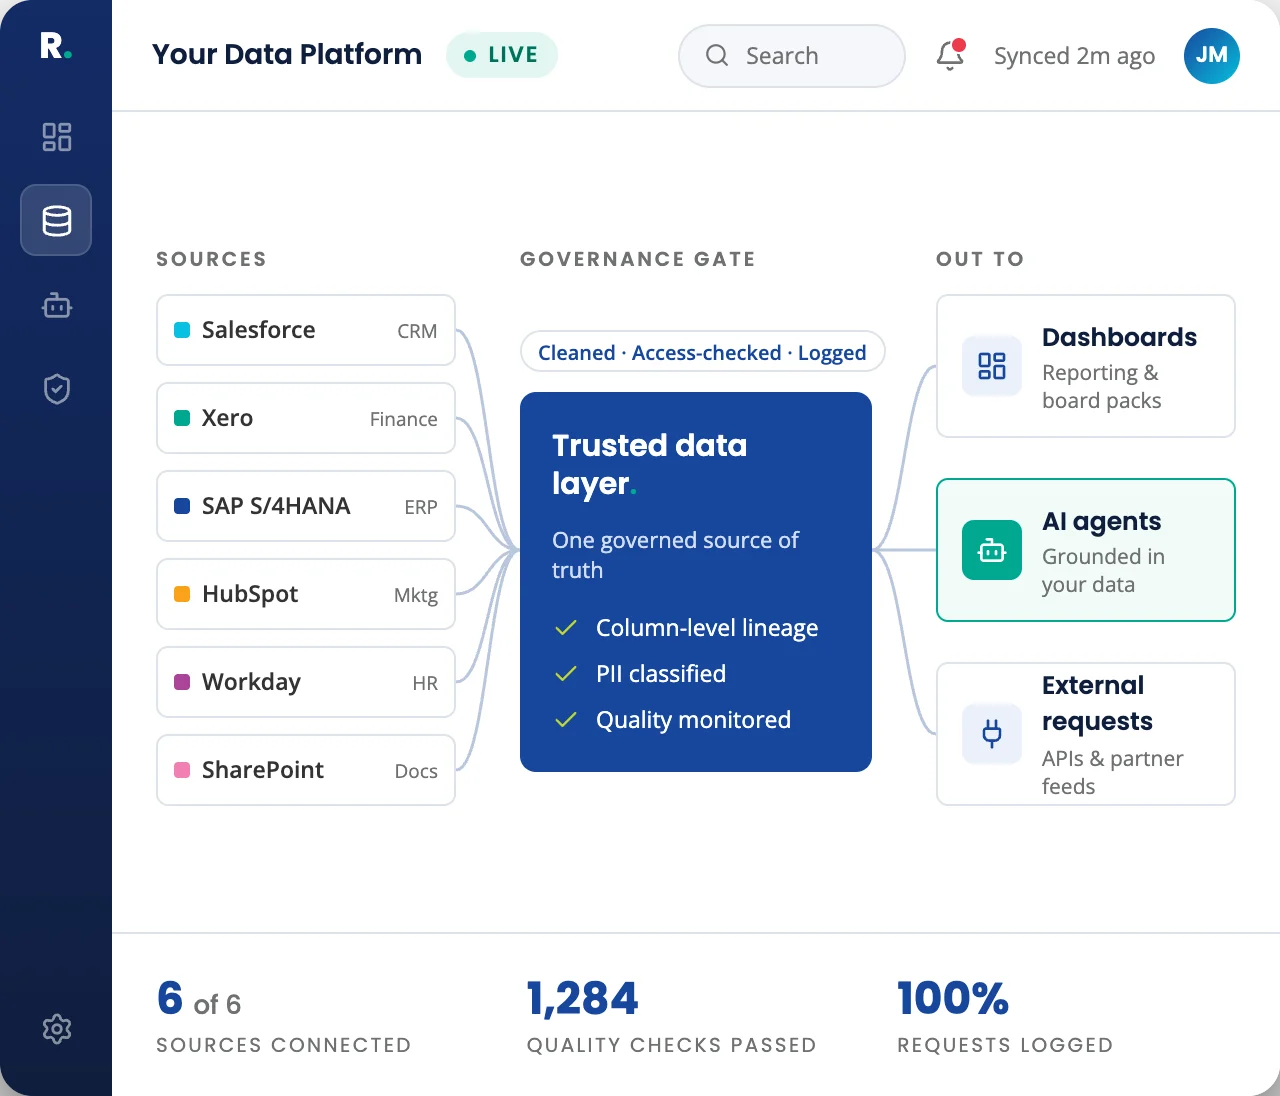Select the Workday source card
This screenshot has height=1096, width=1280.
point(306,682)
